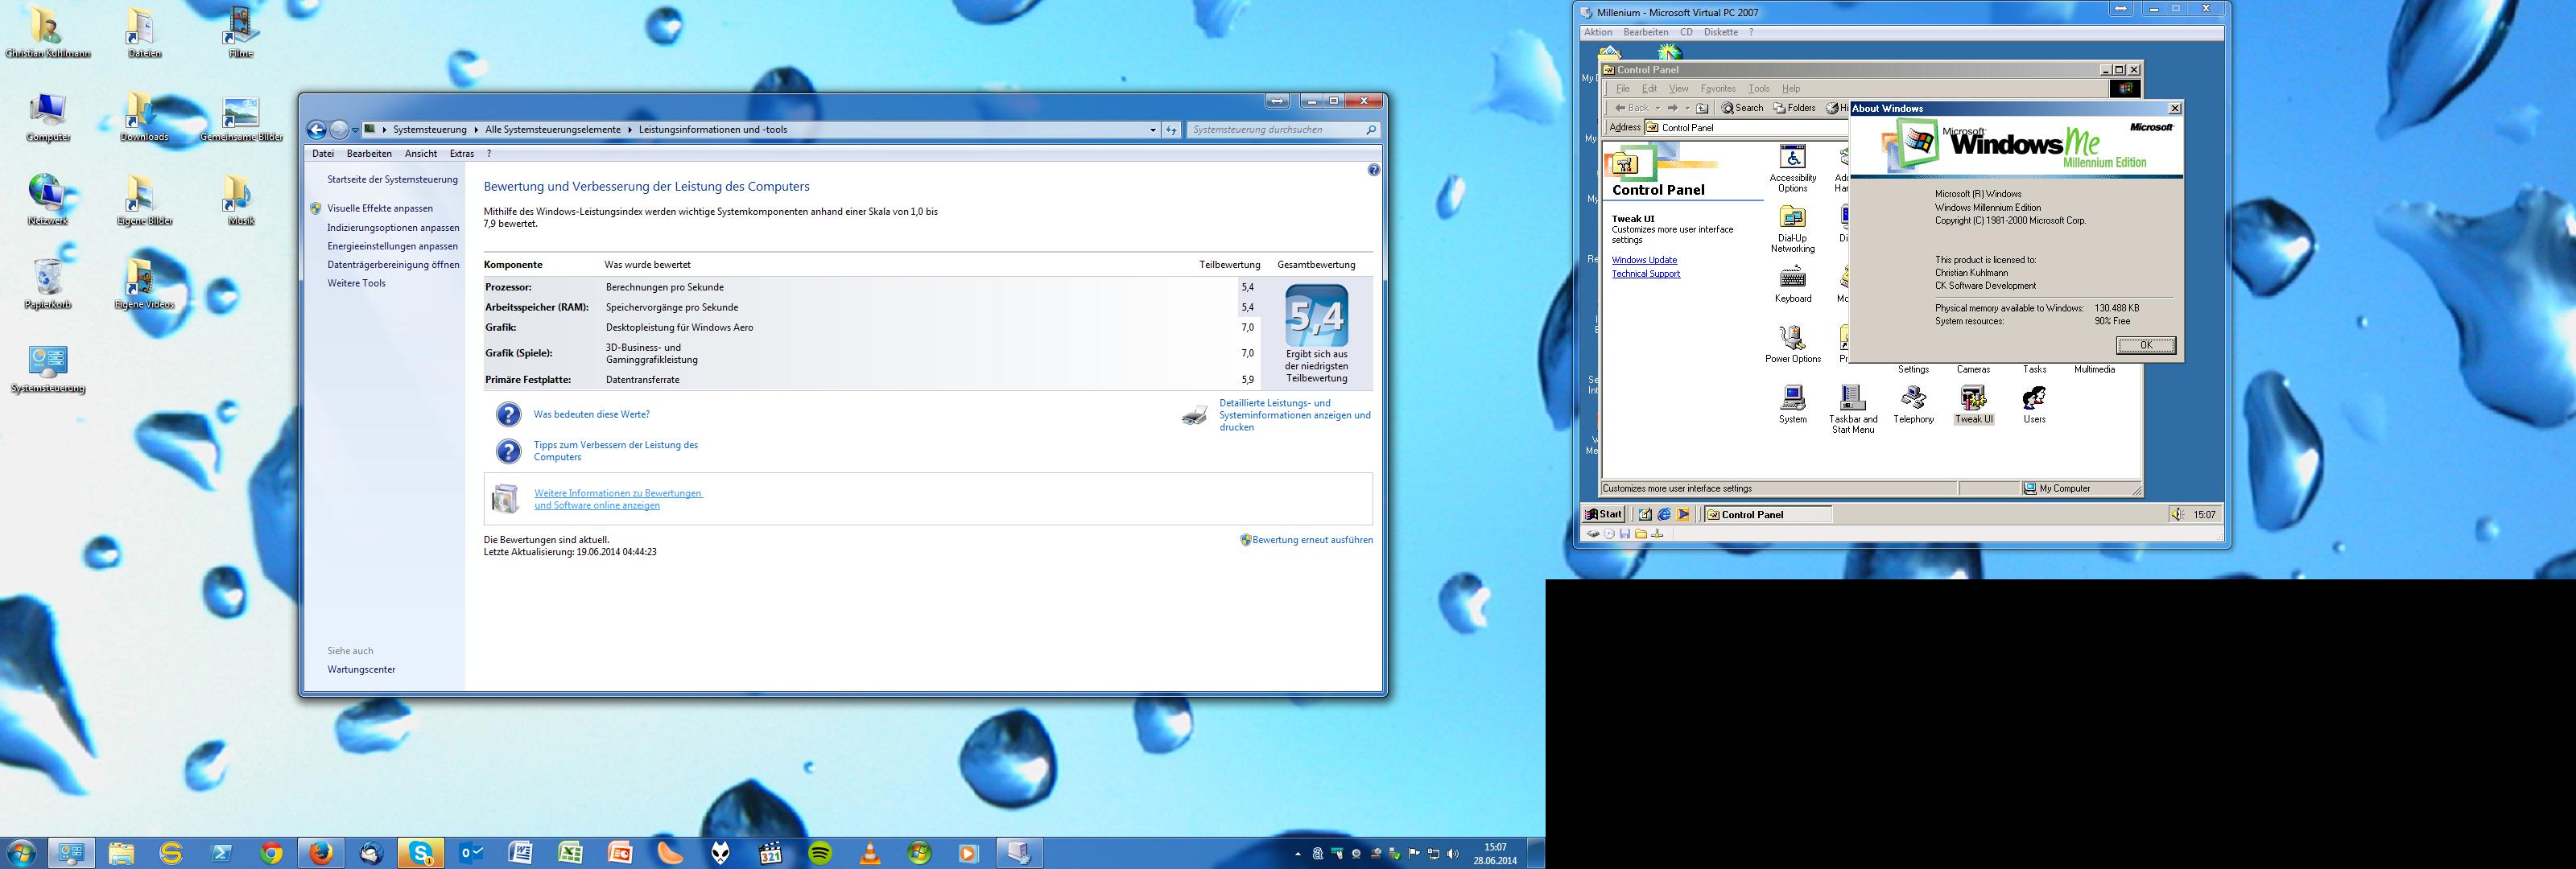Open the recent pages dropdown arrow

point(355,130)
